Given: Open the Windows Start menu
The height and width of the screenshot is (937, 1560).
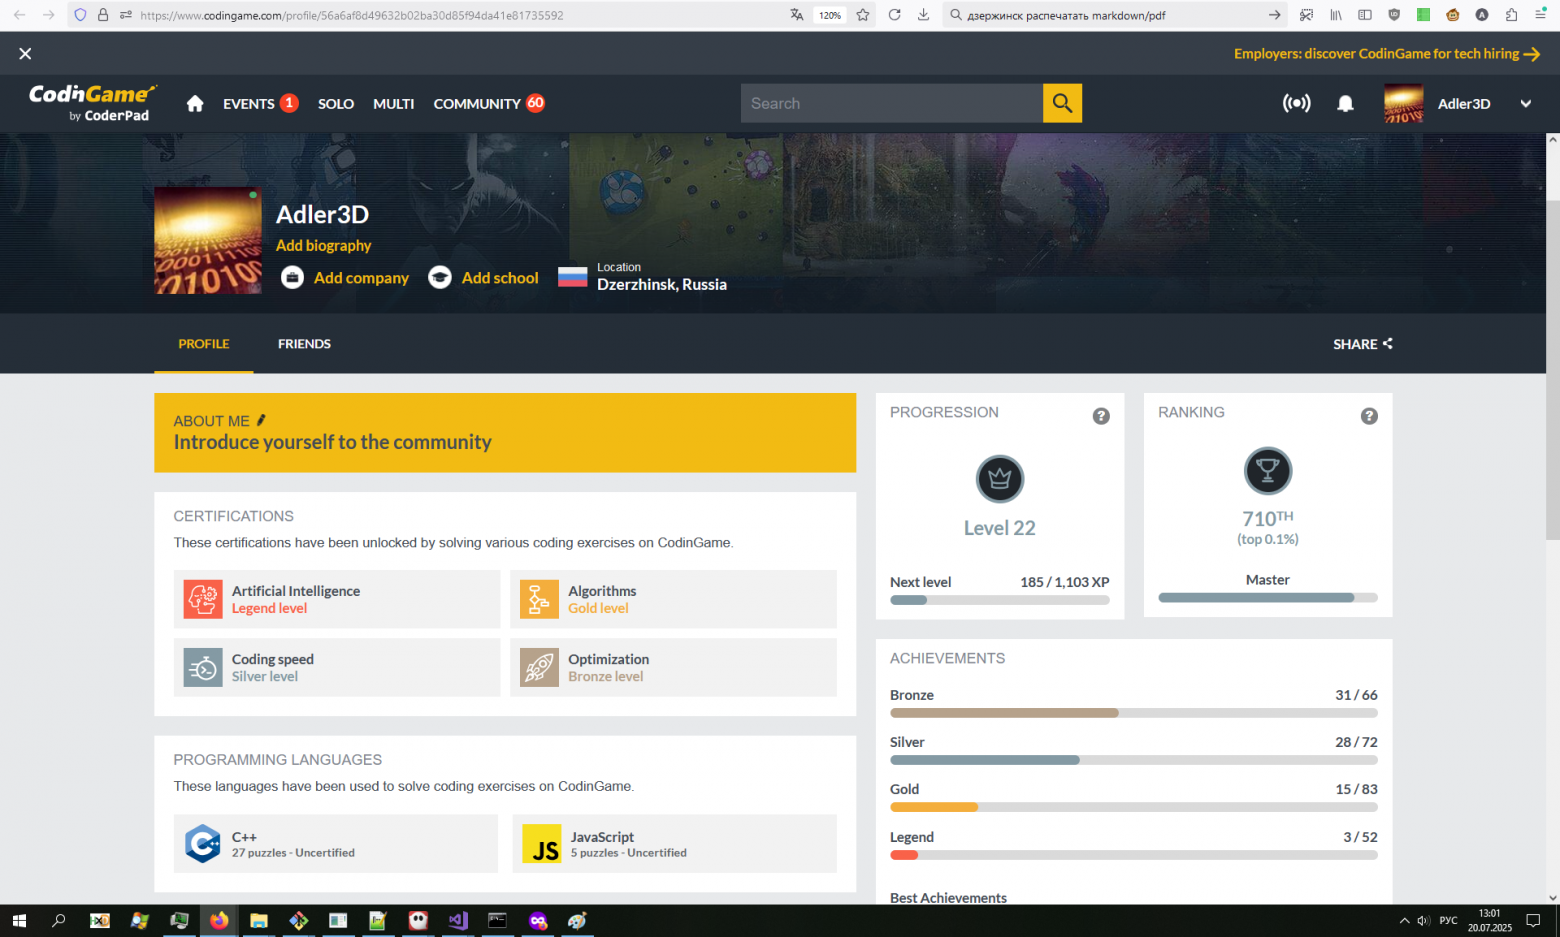Looking at the screenshot, I should pos(19,921).
